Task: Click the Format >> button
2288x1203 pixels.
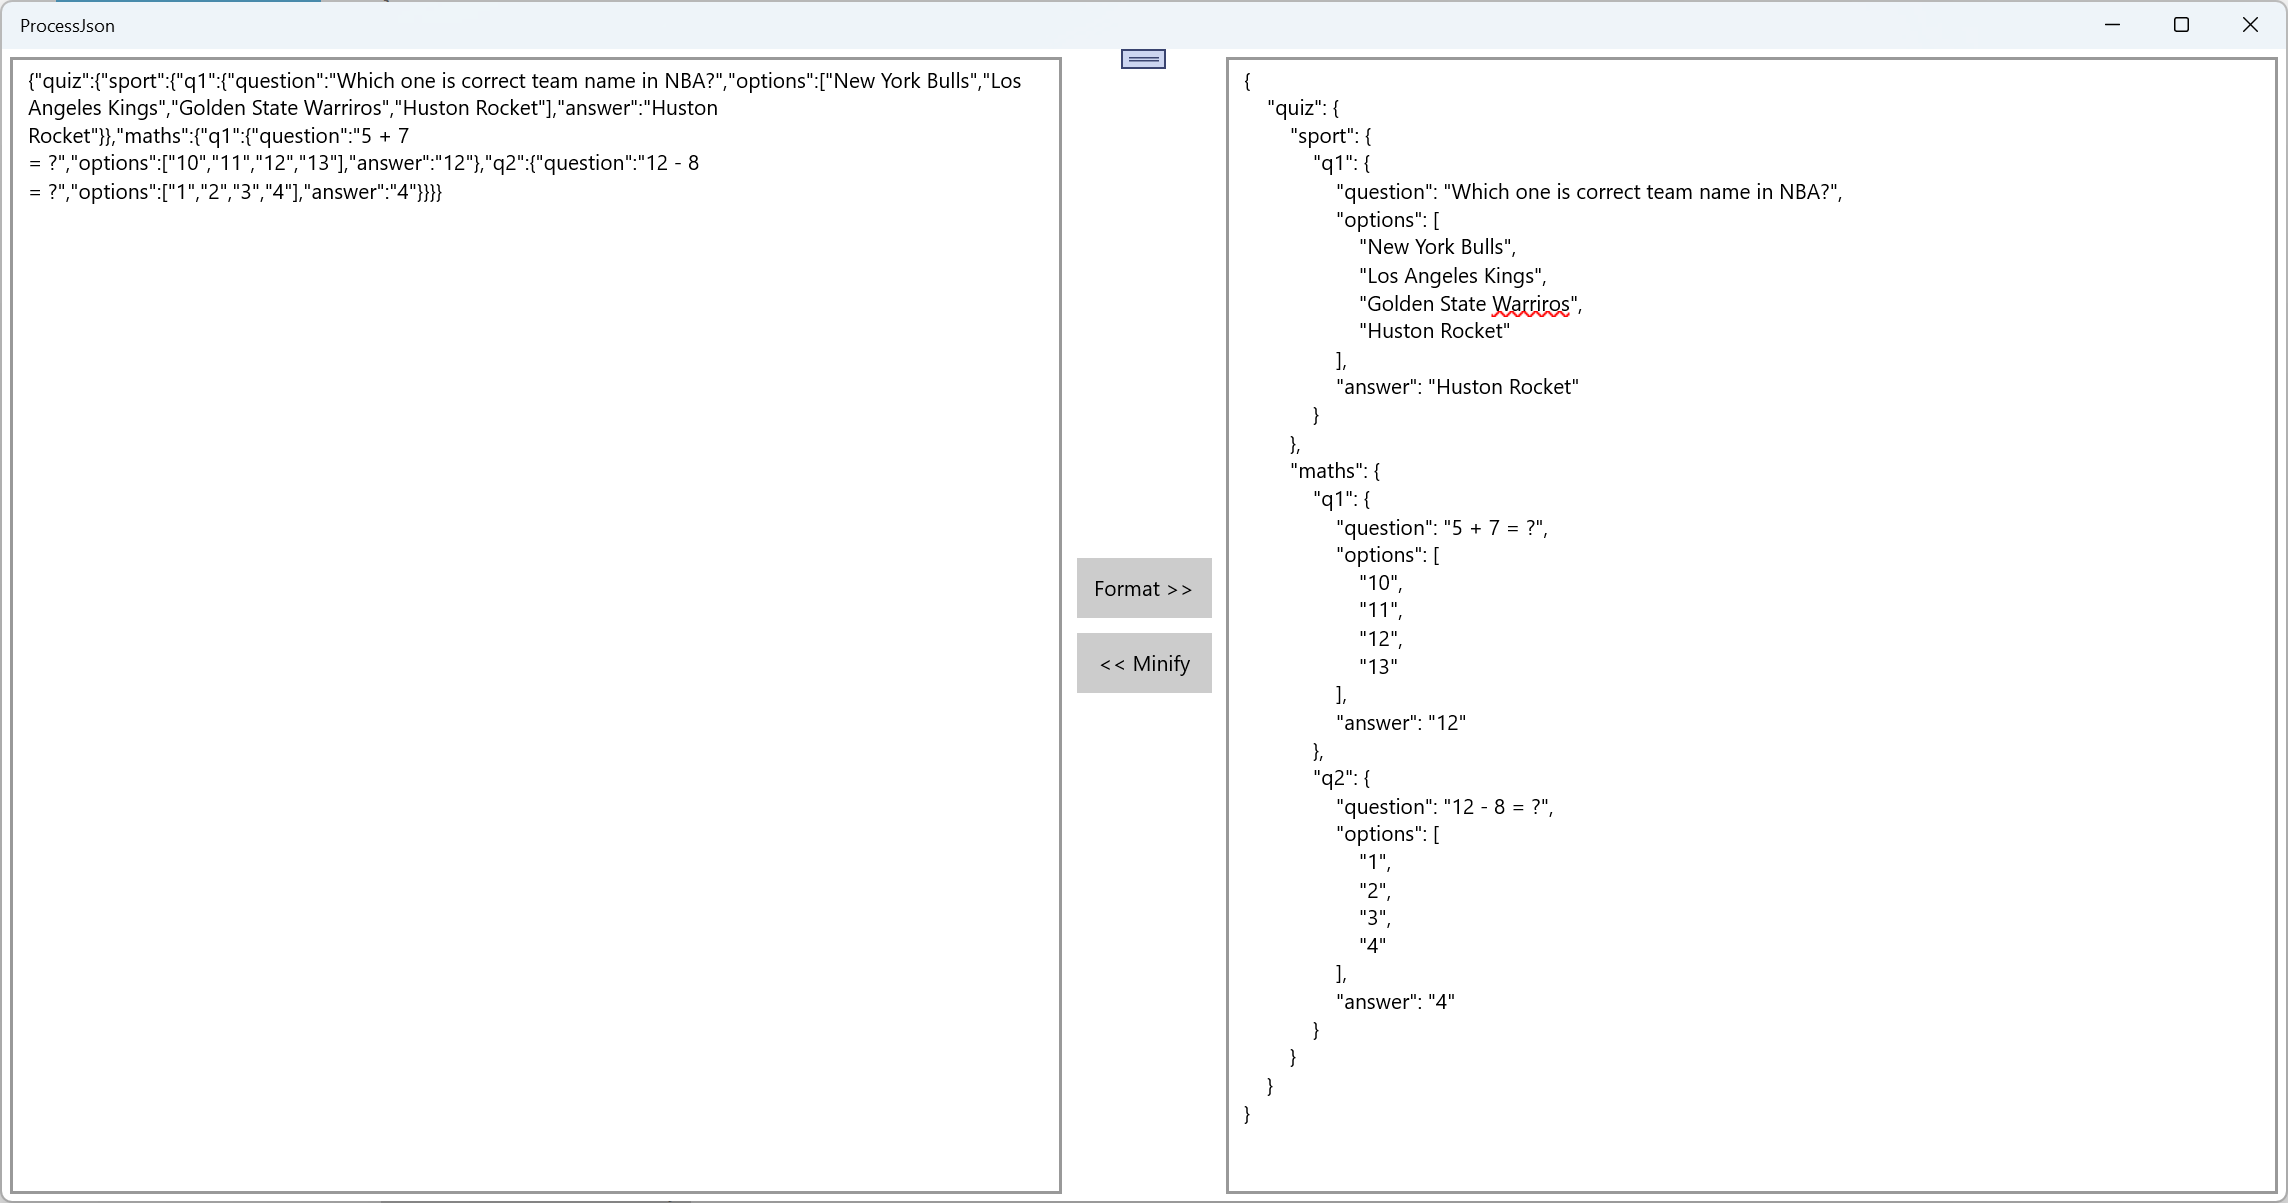Action: point(1143,588)
